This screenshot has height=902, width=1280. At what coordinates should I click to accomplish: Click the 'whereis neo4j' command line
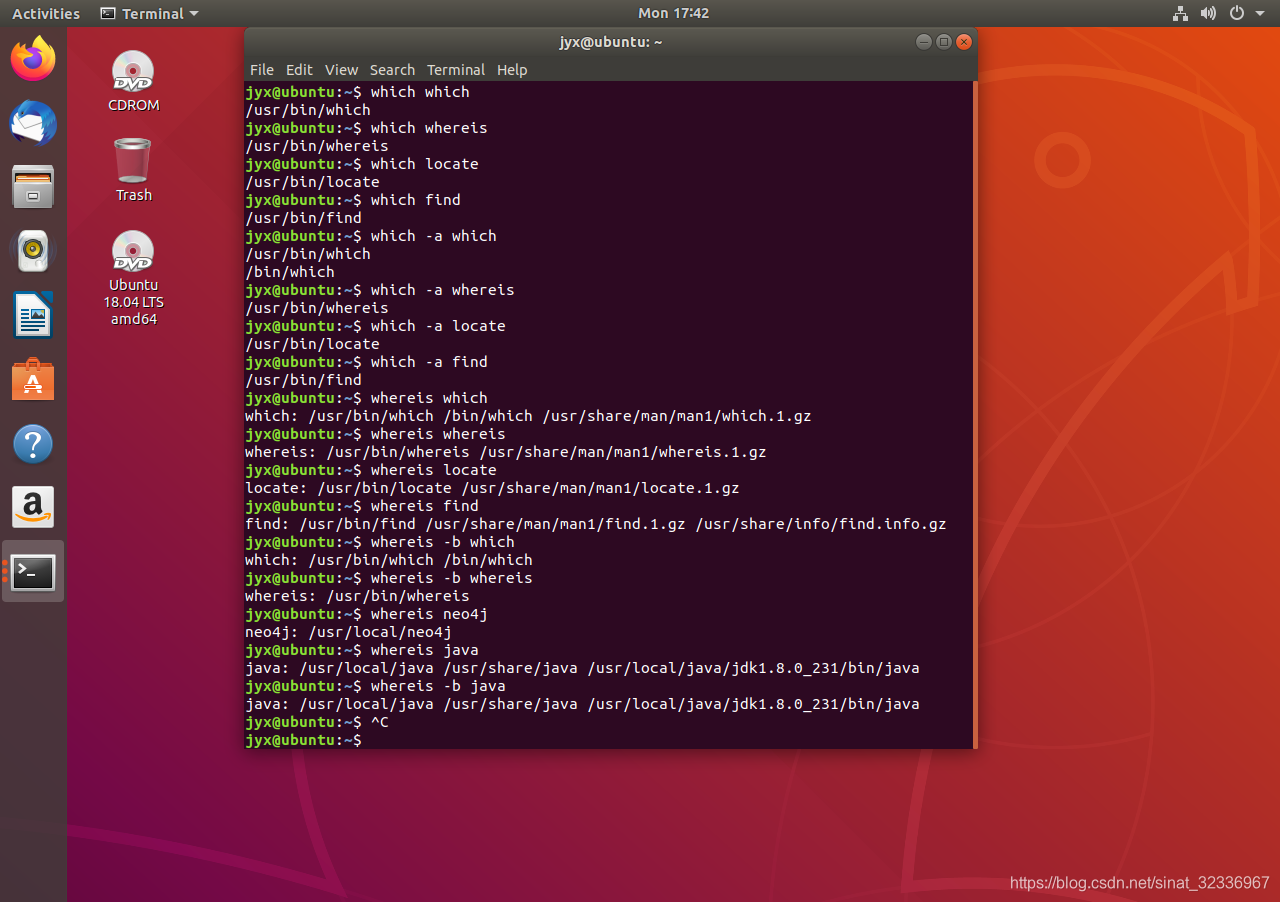click(x=366, y=614)
